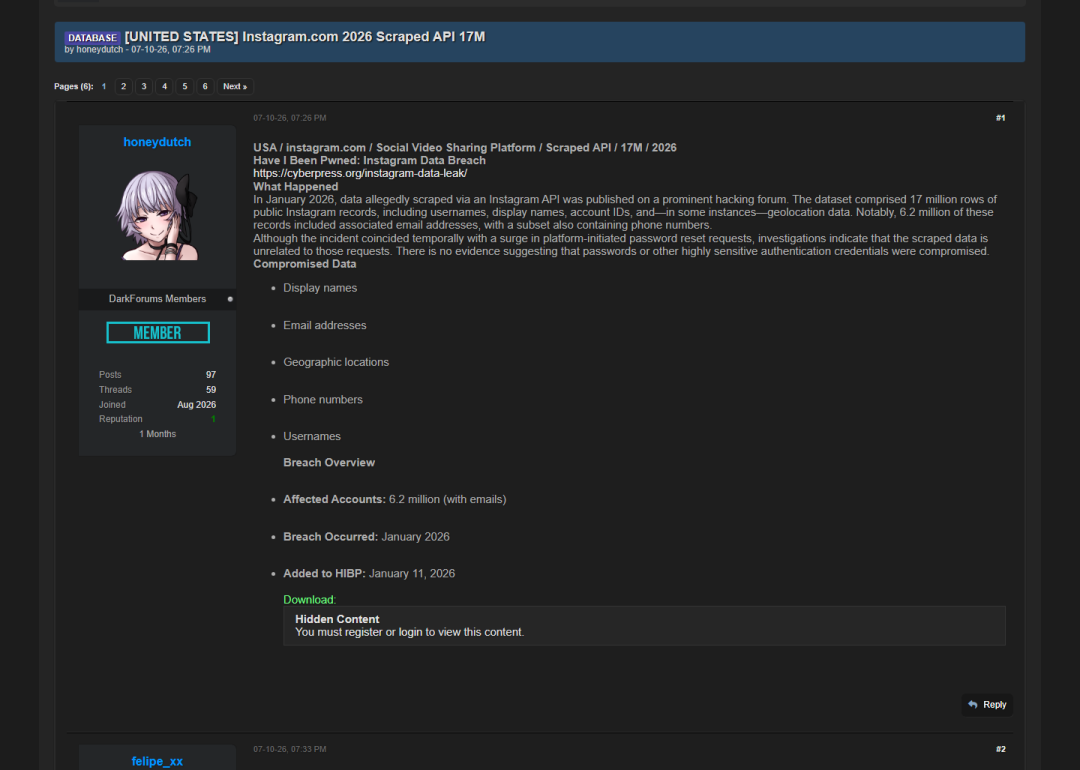Go to page 1 of the thread
The width and height of the screenshot is (1080, 770).
point(104,87)
